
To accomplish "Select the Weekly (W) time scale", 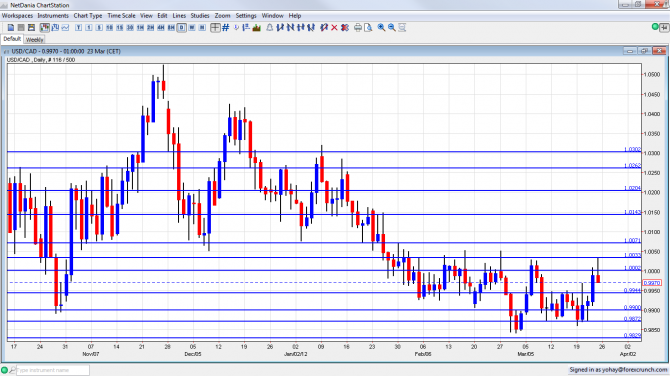I will pos(192,28).
